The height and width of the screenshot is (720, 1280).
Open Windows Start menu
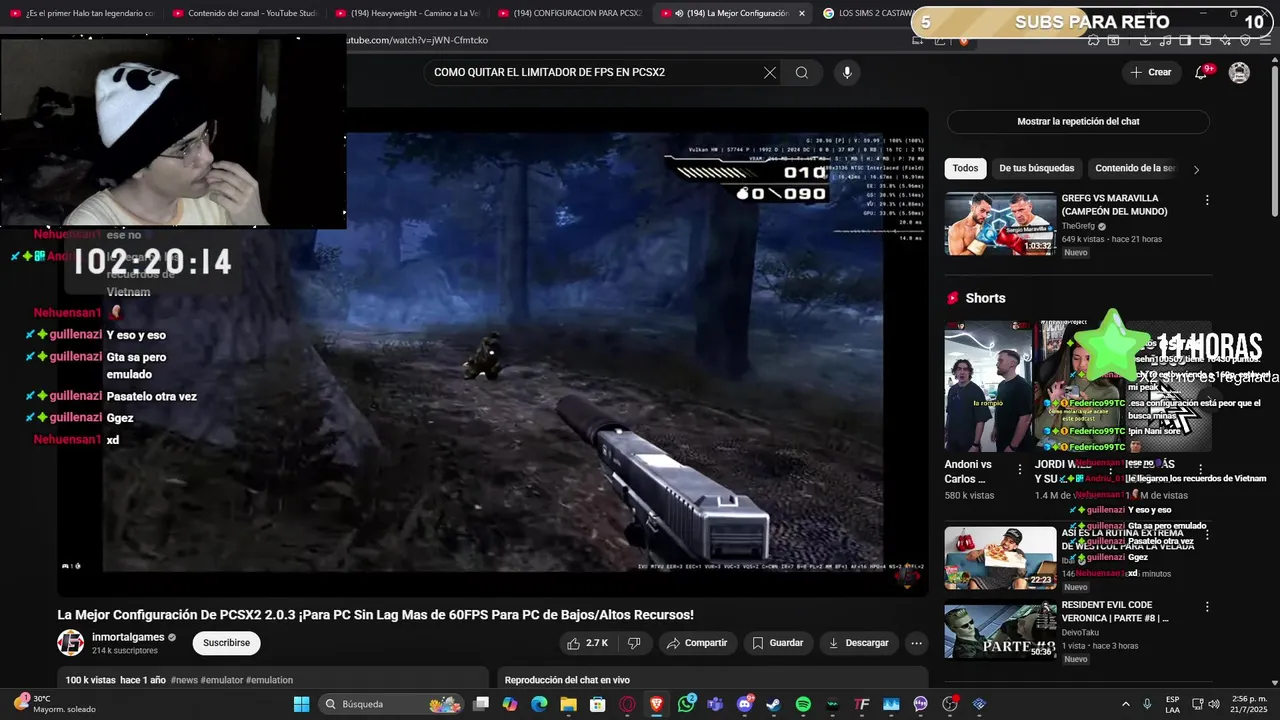(301, 704)
